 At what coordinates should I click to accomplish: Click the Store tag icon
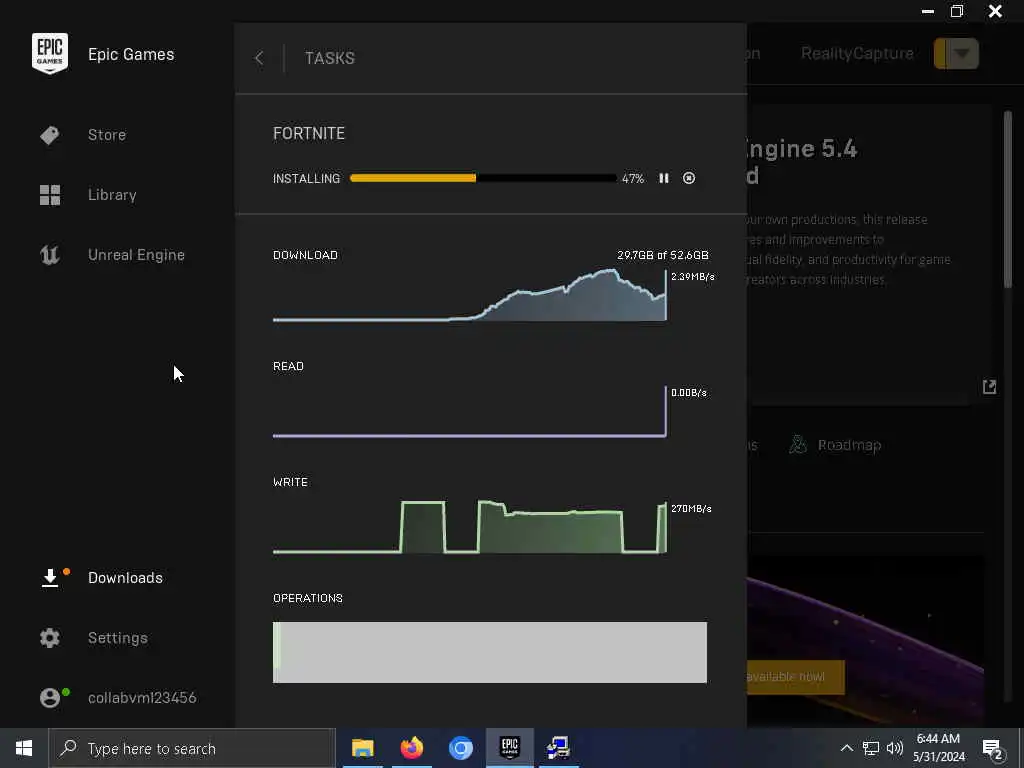coord(50,135)
